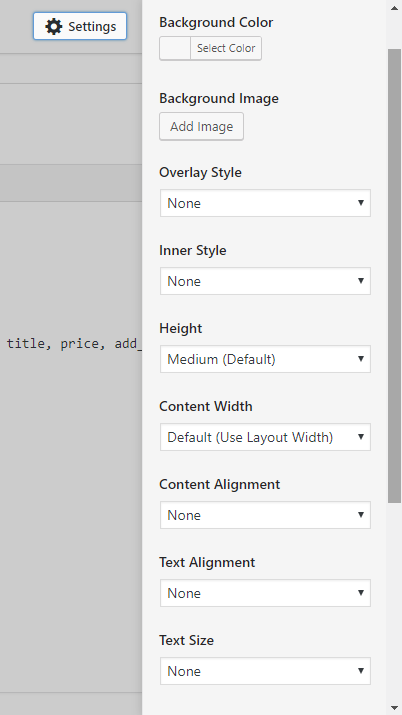Click the Content Width dropdown arrow
402x715 pixels.
tap(361, 436)
